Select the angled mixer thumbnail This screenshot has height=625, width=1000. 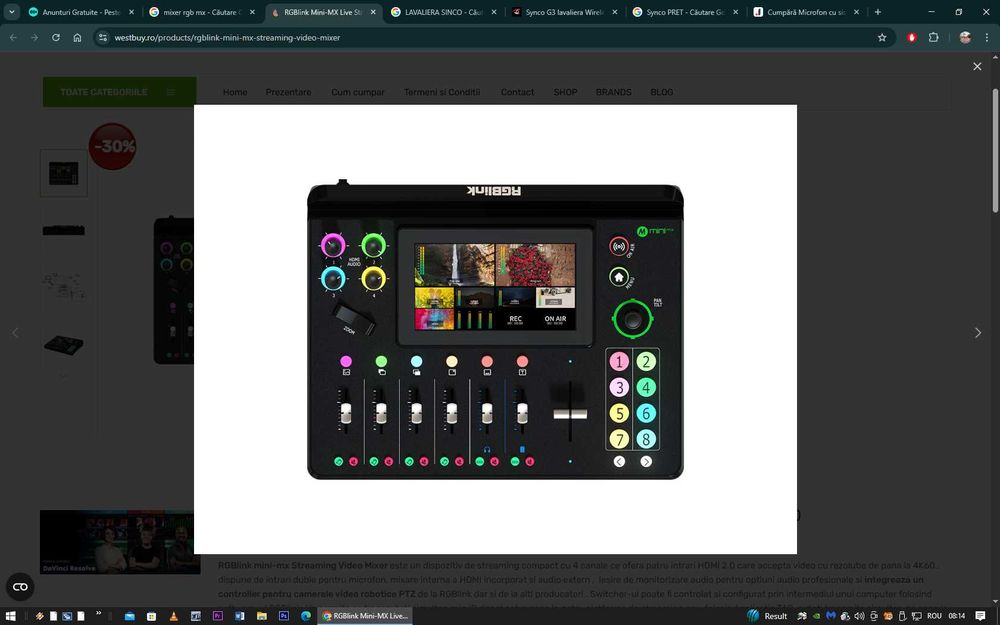[64, 344]
